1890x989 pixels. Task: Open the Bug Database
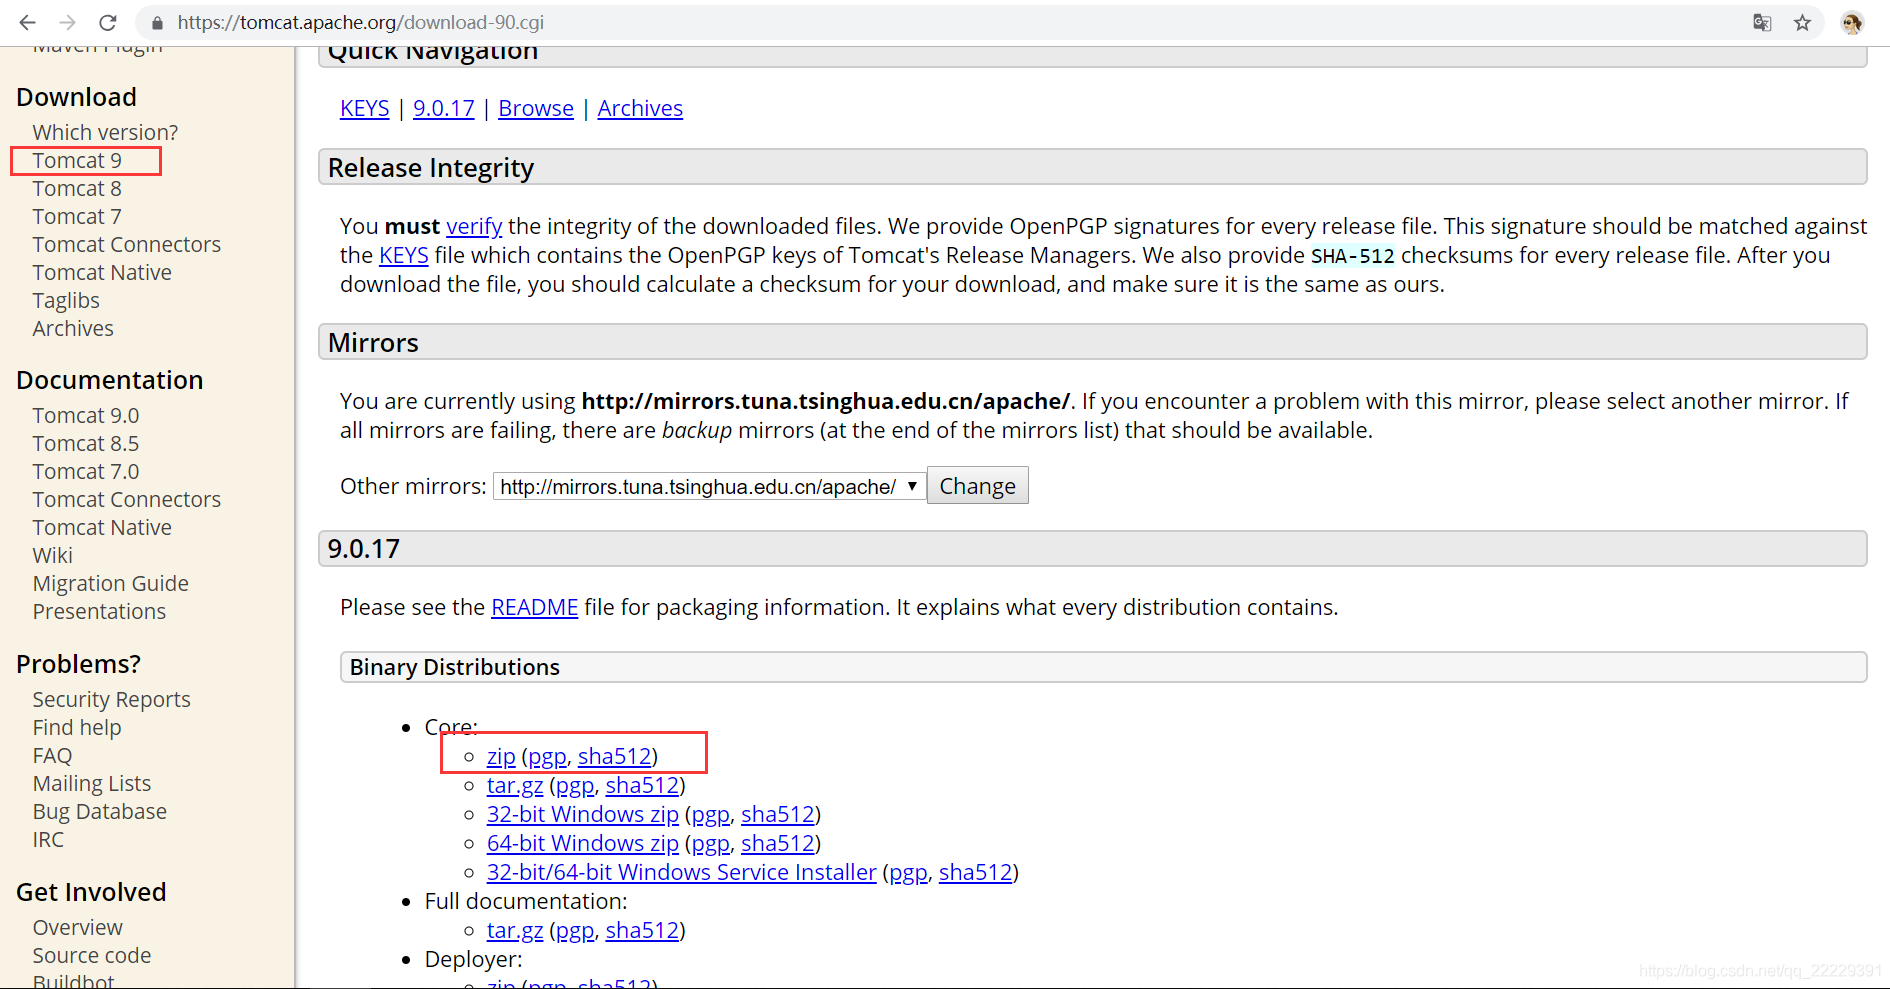100,811
